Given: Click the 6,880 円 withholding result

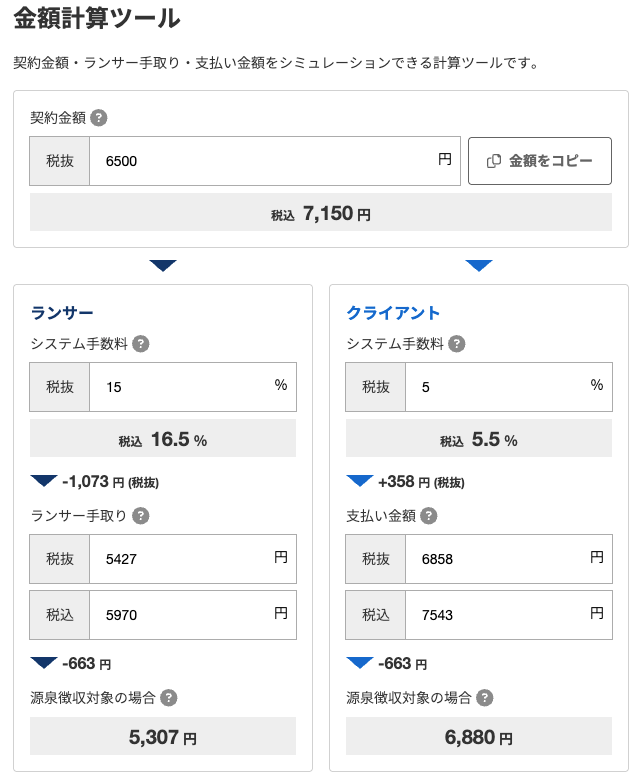Looking at the screenshot, I should tap(478, 738).
